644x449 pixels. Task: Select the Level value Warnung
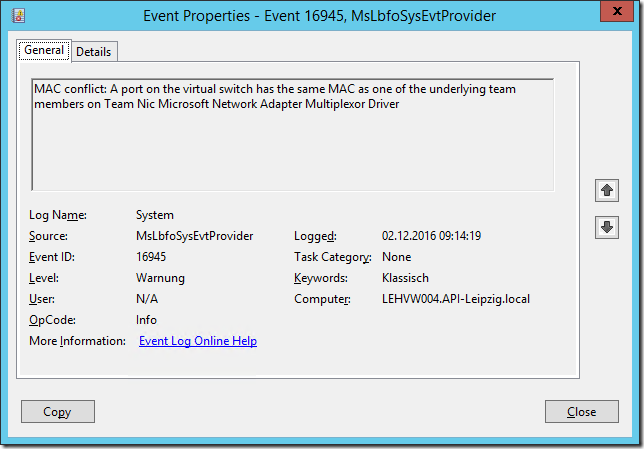(161, 278)
